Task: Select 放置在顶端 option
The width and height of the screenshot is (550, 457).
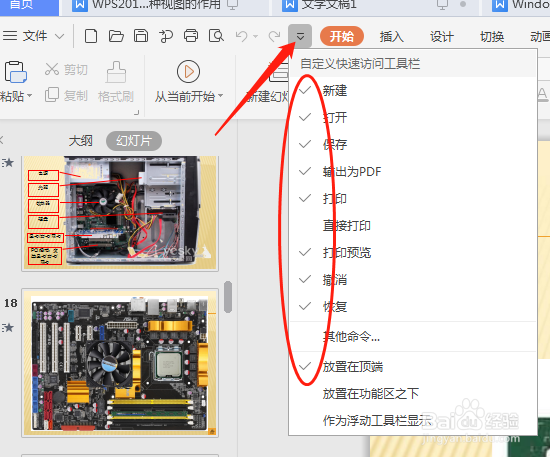Action: (413, 367)
